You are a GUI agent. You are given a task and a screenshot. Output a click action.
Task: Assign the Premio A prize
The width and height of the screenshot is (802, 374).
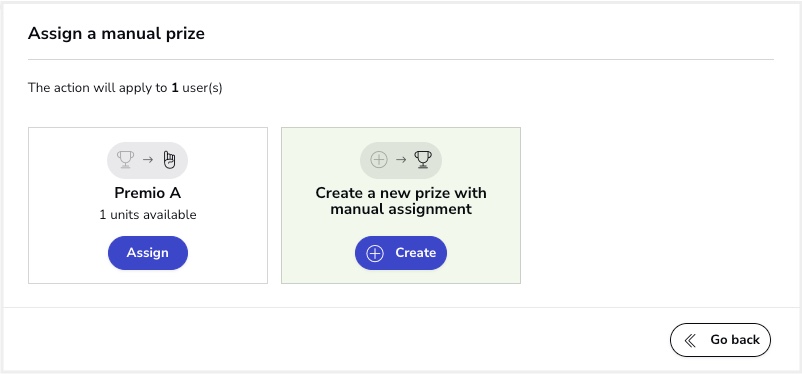click(x=148, y=253)
